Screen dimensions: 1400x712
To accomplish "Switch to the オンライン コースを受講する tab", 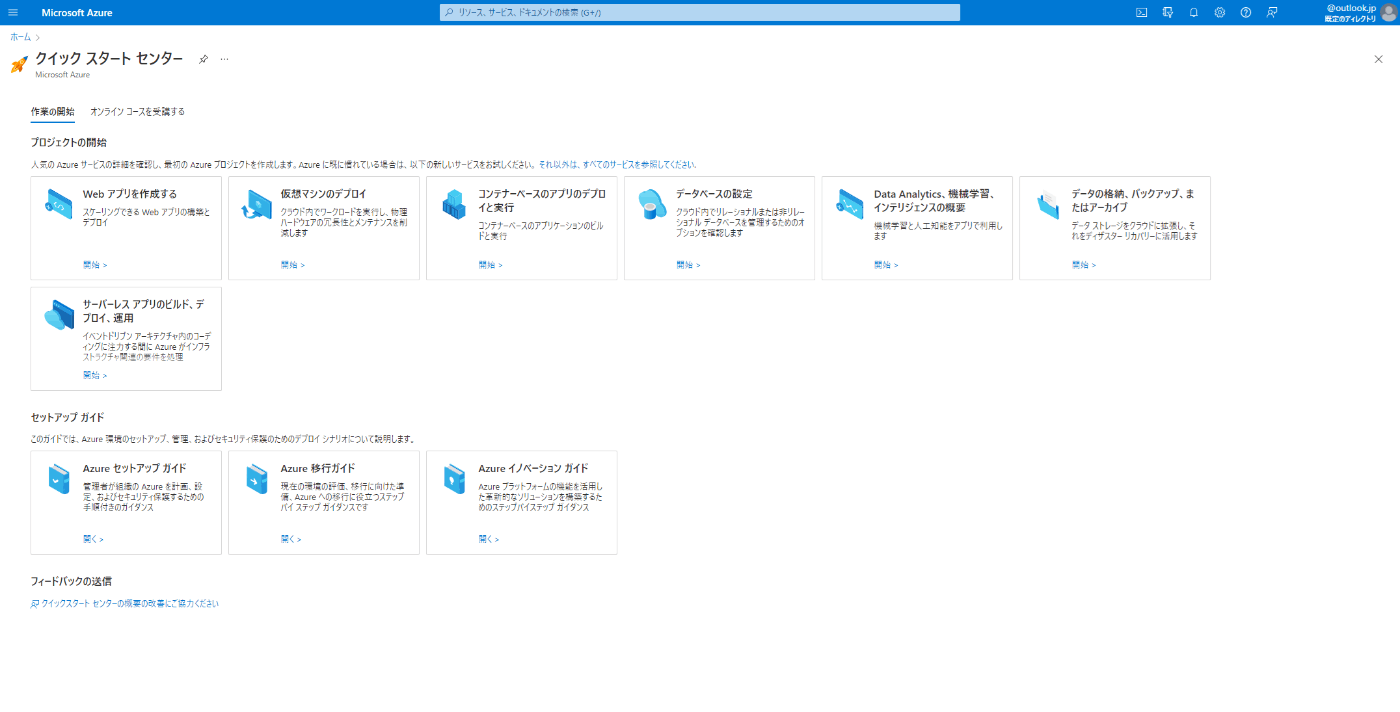I will pos(137,112).
